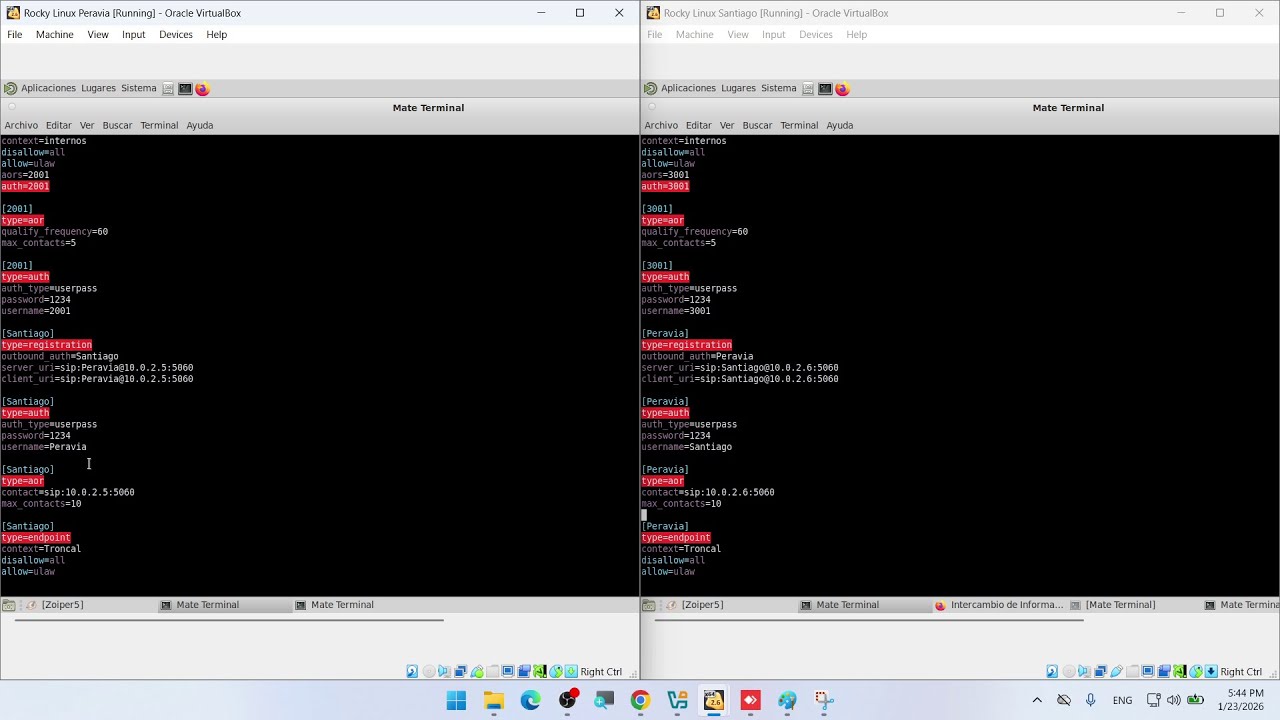The height and width of the screenshot is (720, 1280).
Task: Open File menu in Peravia VirtualBox window
Action: click(14, 34)
